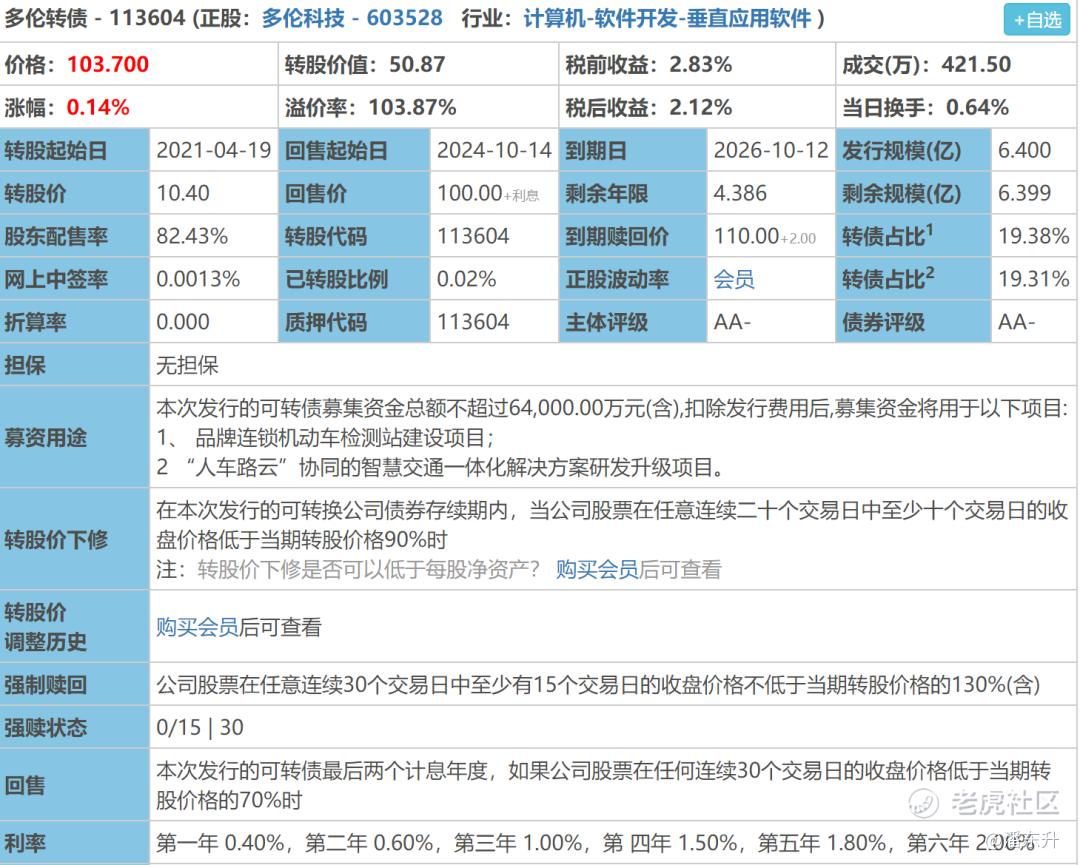This screenshot has width=1080, height=865.
Task: Select the 溢价率 value 103.87%
Action: pyautogui.click(x=413, y=107)
